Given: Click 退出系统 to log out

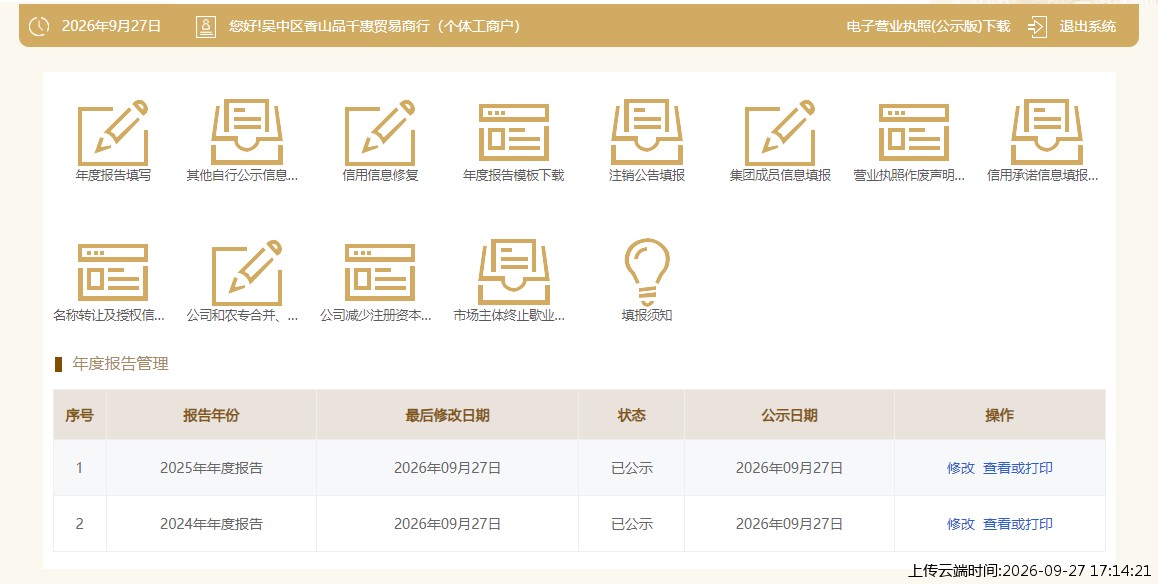Looking at the screenshot, I should pos(1087,27).
